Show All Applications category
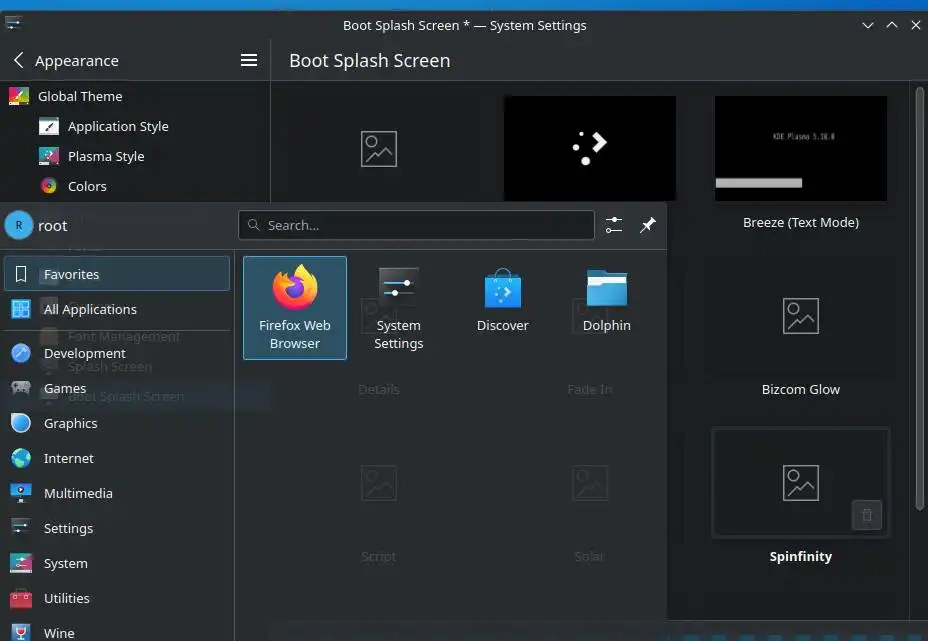 point(117,309)
